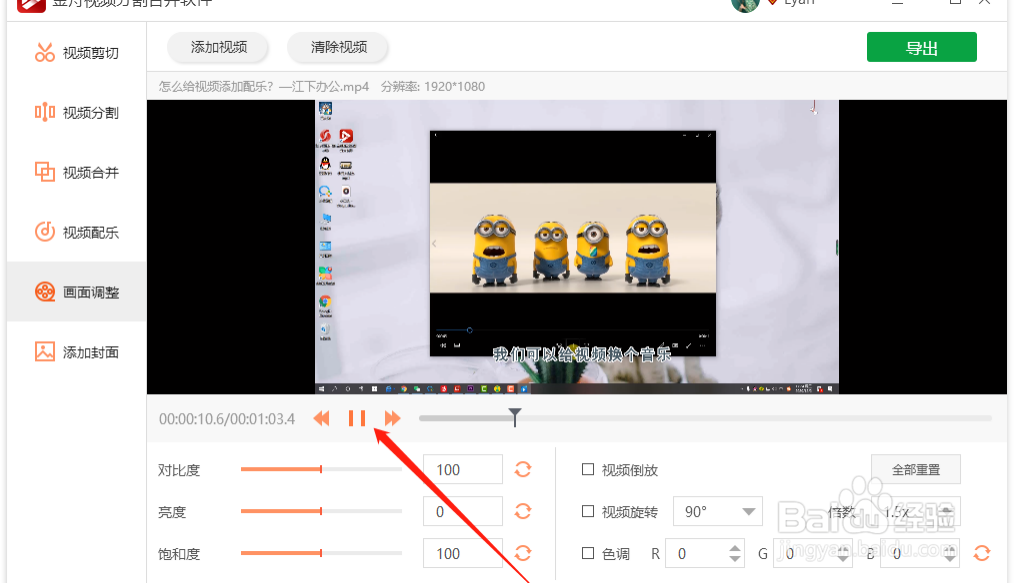1014x584 pixels.
Task: Select the 画面调整 picture adjust tab
Action: point(77,292)
